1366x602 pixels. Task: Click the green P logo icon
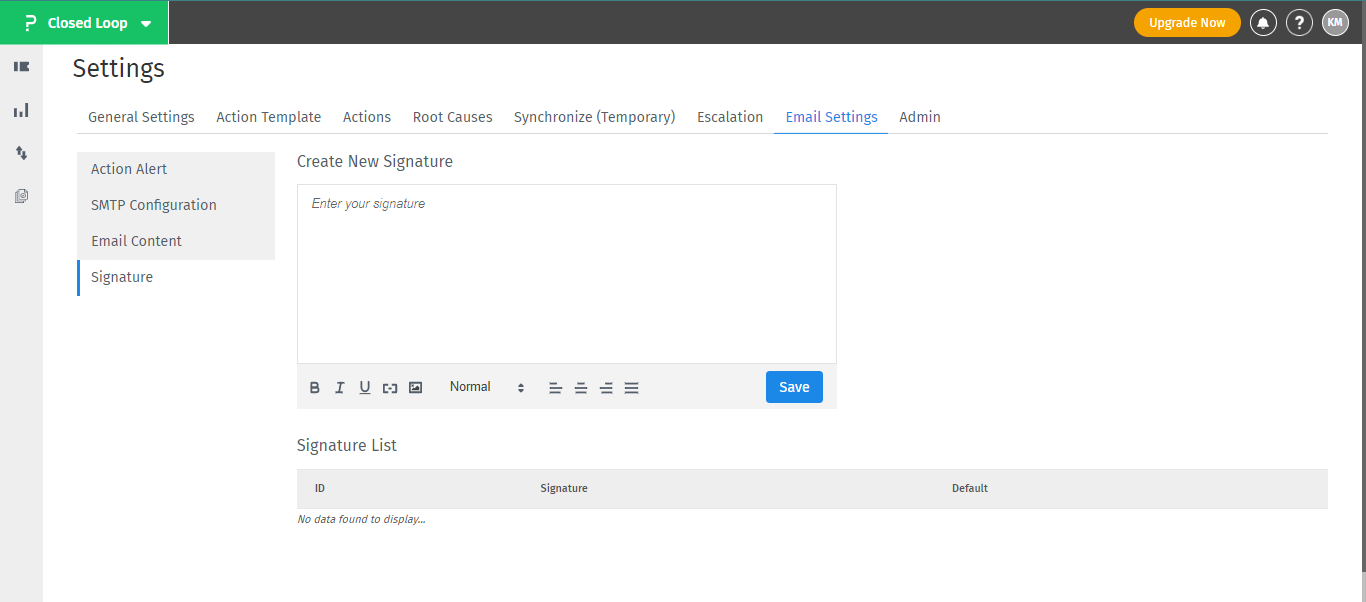30,23
